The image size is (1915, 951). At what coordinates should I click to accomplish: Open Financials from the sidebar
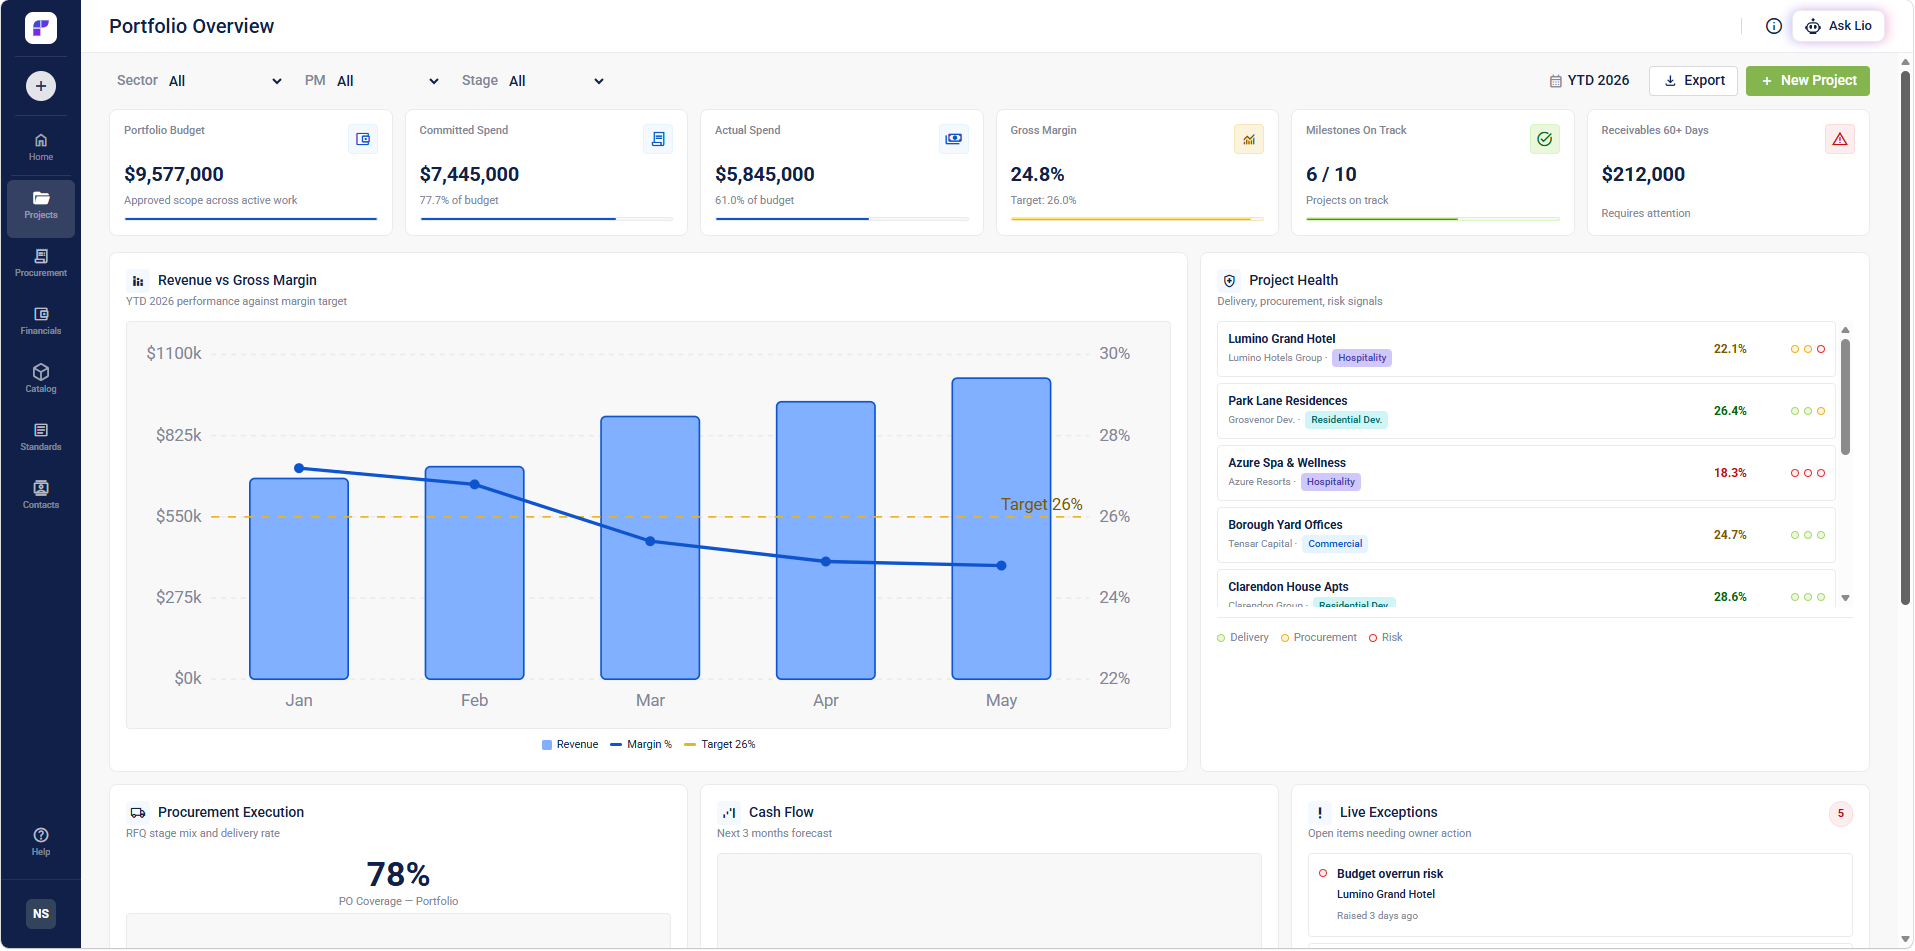click(41, 321)
